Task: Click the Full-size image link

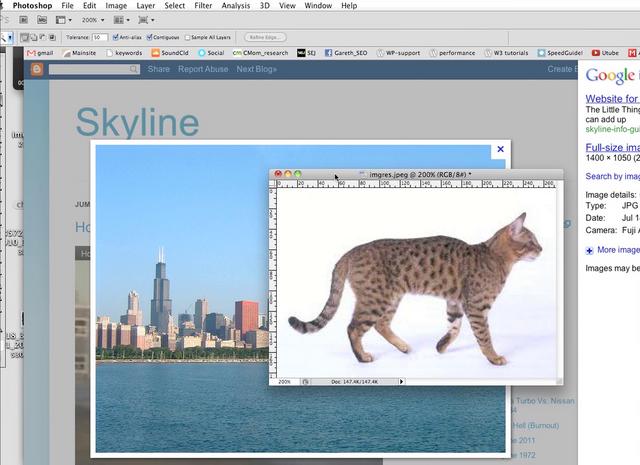Action: point(613,147)
